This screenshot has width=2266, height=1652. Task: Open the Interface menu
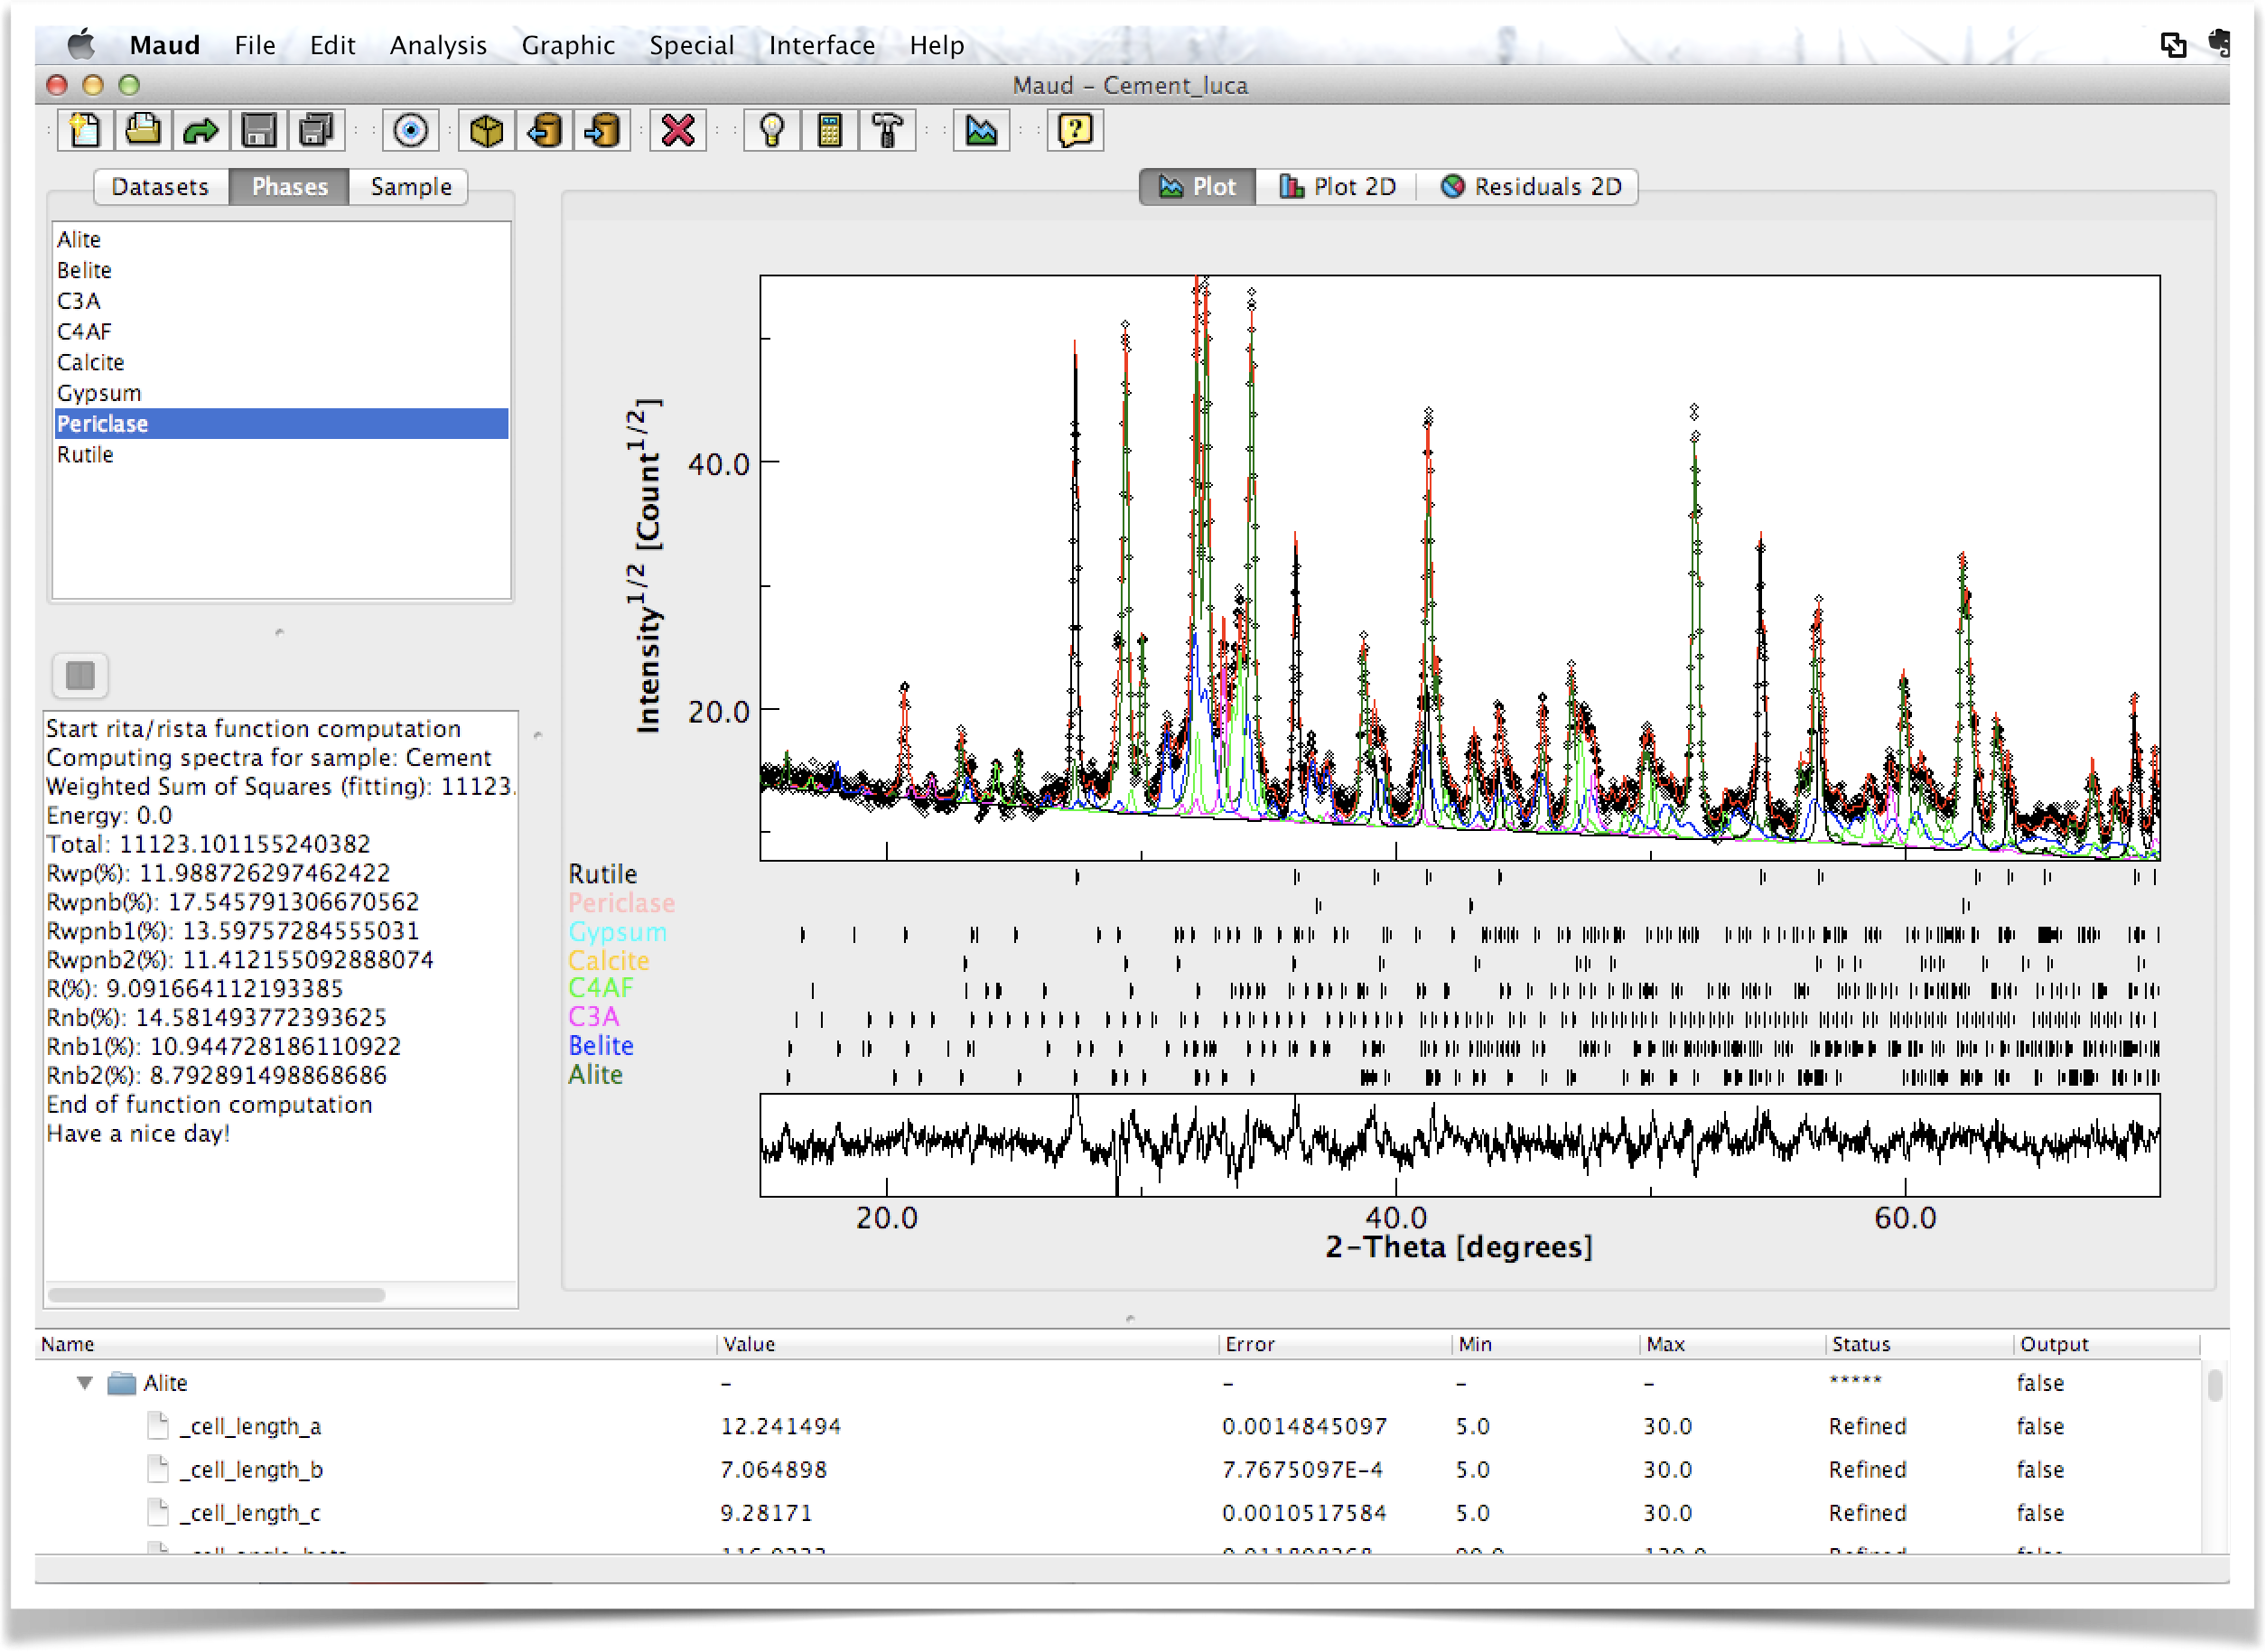[x=821, y=45]
